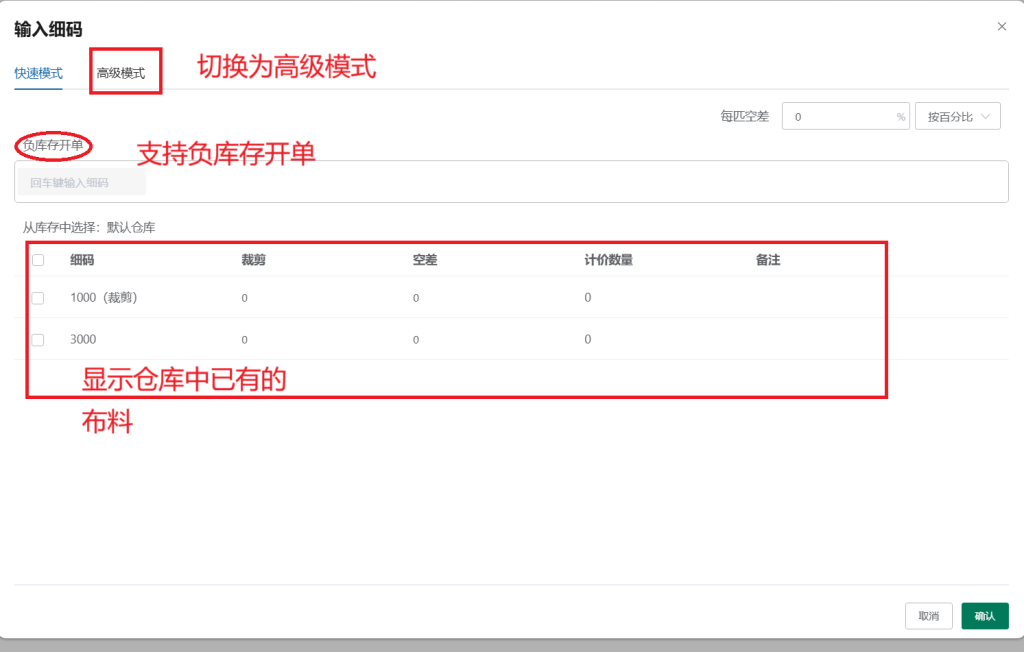
Task: Check the box for row 1000（裁剪）
Action: 38,298
